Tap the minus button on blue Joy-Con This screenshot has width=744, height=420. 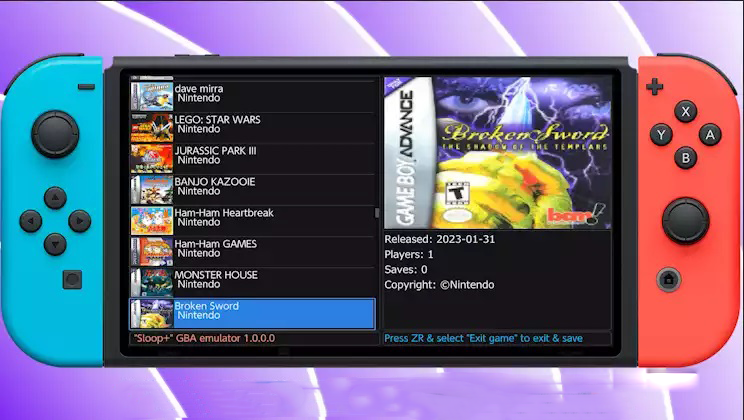tap(86, 87)
